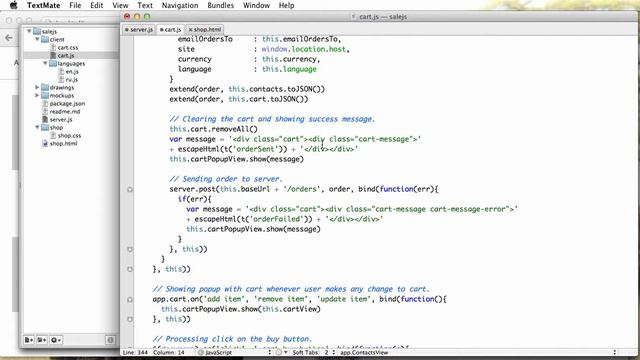Click the drawings folder icon
This screenshot has width=640, height=360.
pyautogui.click(x=45, y=87)
